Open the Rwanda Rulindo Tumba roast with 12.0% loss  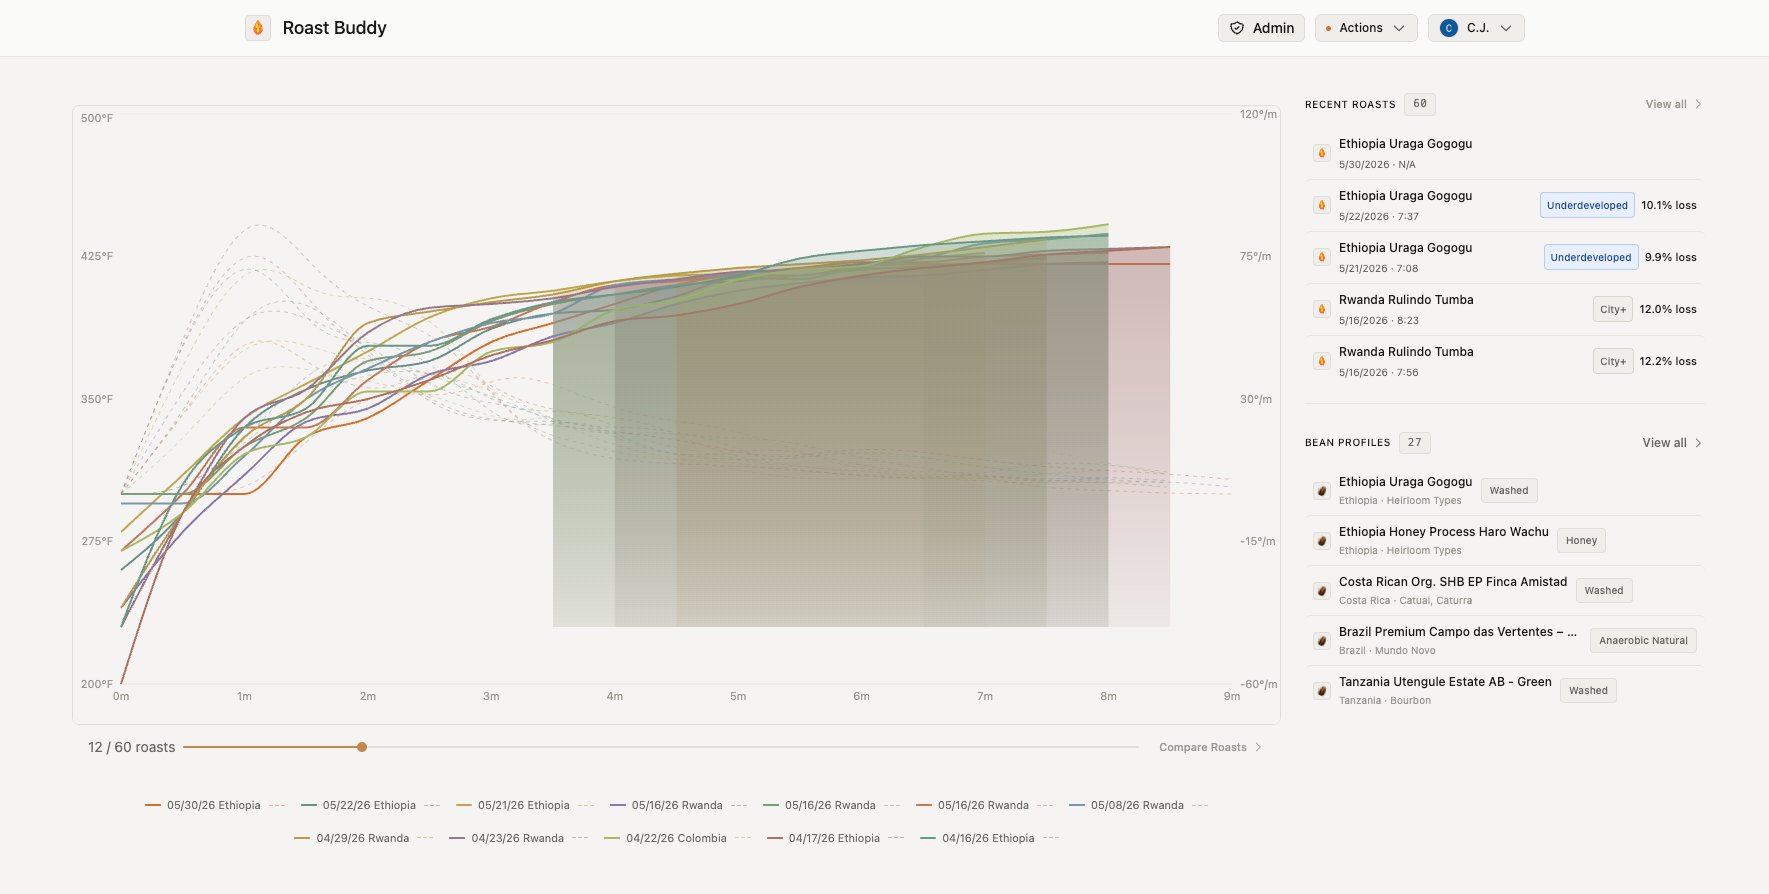point(1504,309)
